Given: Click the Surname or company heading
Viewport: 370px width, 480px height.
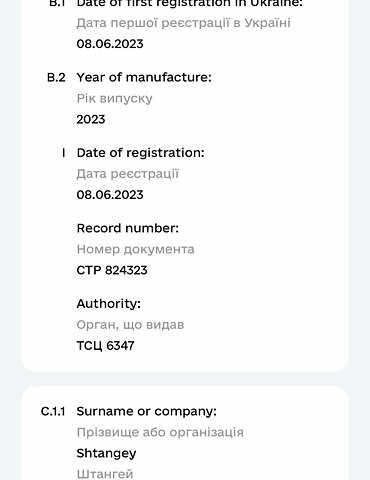Looking at the screenshot, I should [146, 411].
